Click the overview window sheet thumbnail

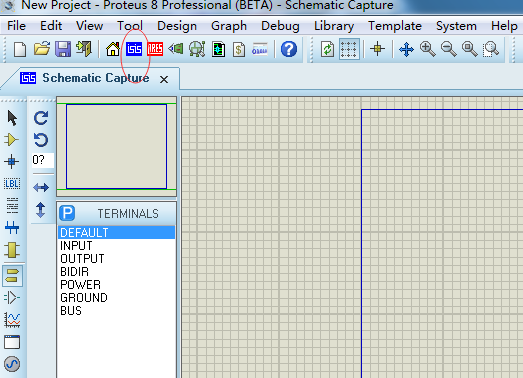click(x=116, y=146)
